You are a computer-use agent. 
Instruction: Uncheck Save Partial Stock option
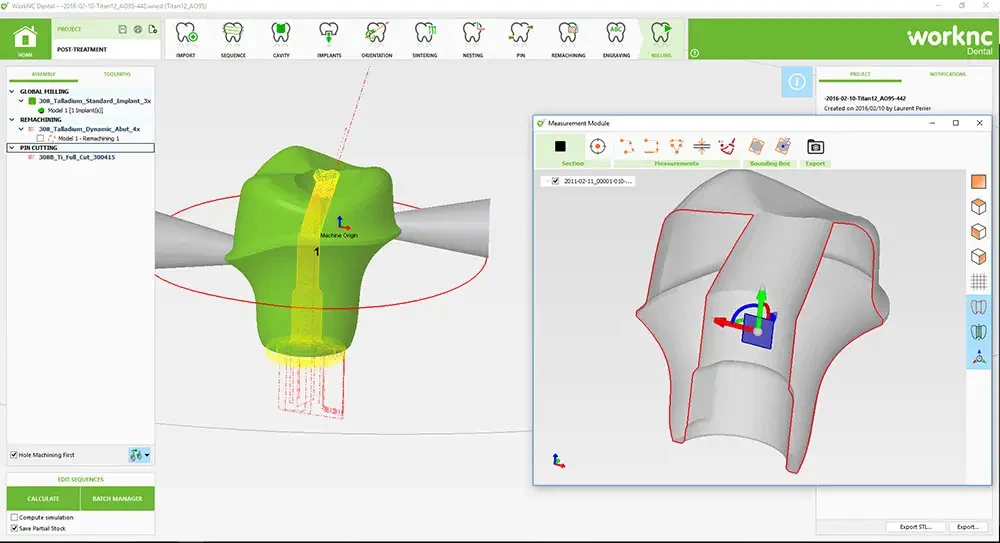coord(14,528)
